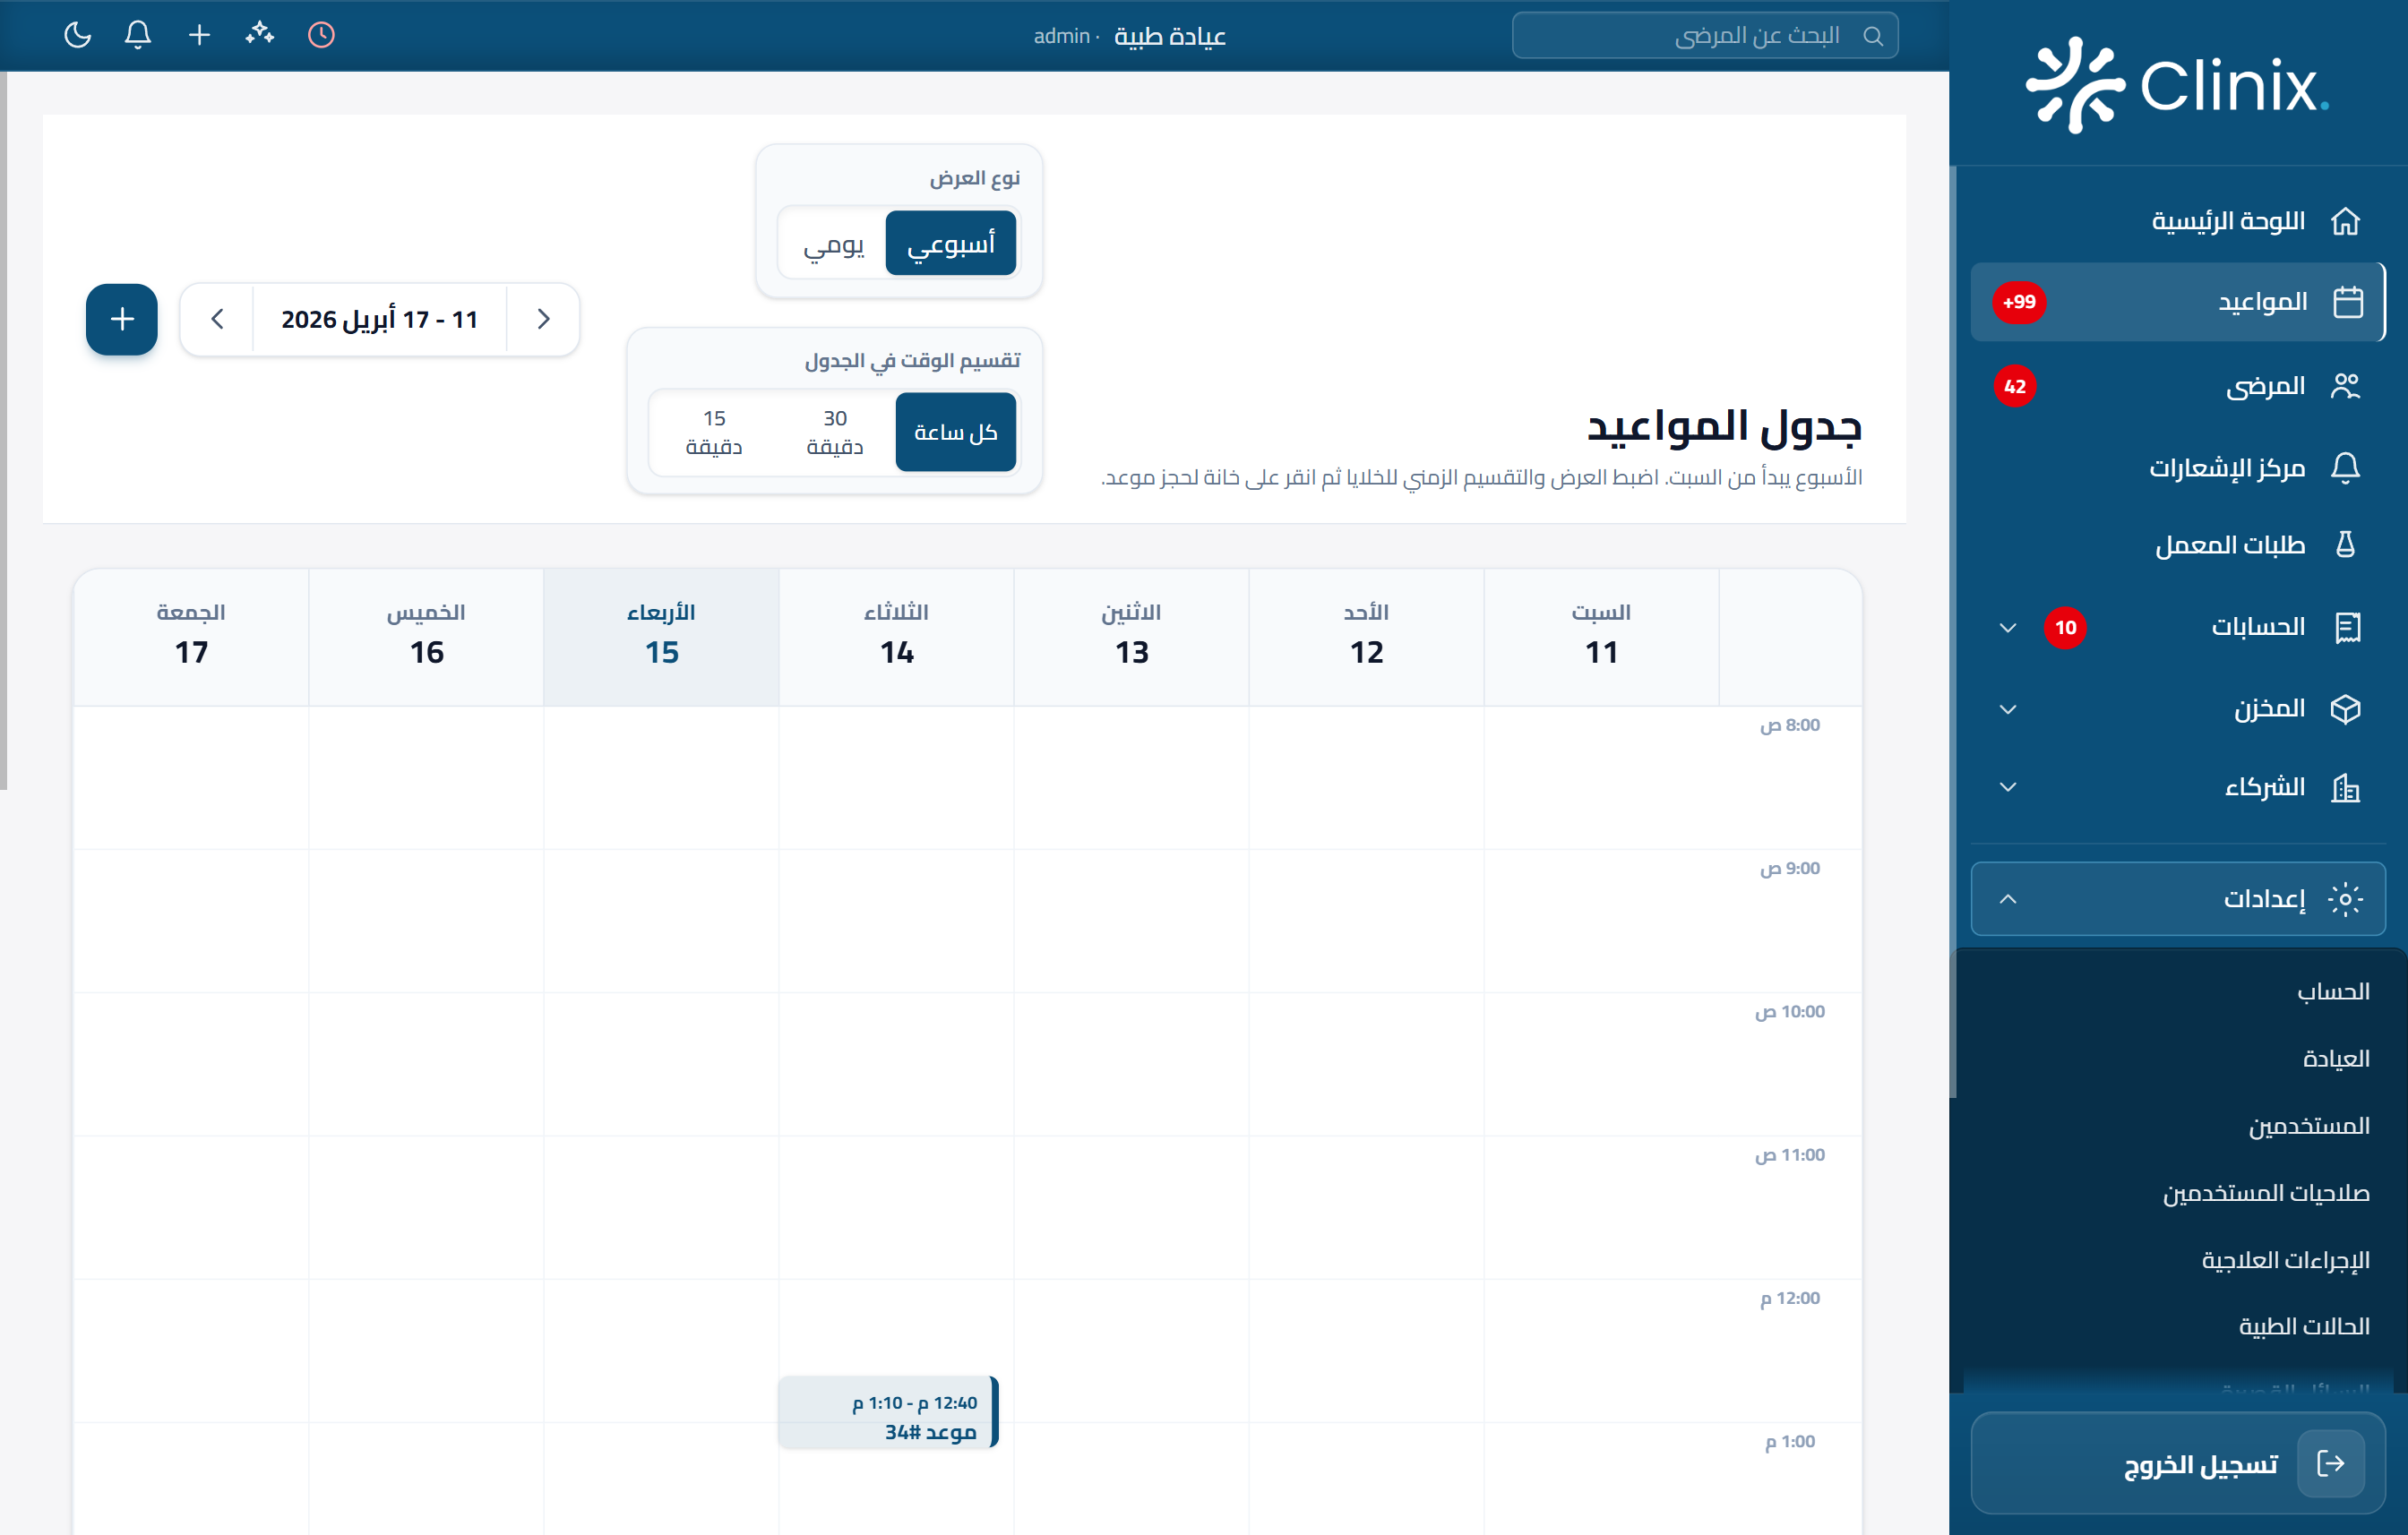Go to next week with right chevron

click(x=543, y=319)
